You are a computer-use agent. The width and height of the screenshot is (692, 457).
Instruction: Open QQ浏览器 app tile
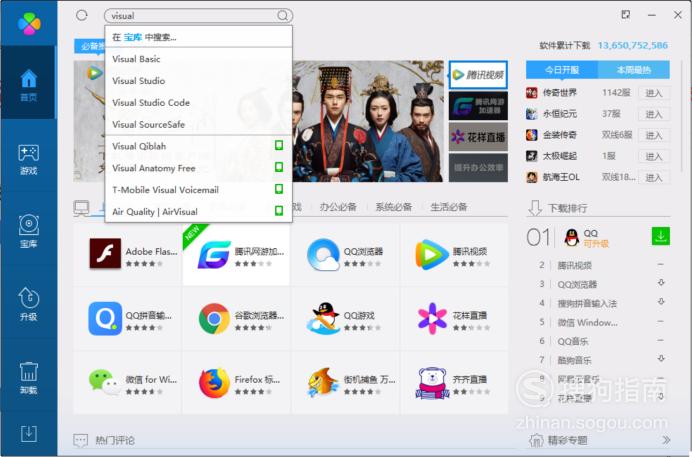point(345,255)
